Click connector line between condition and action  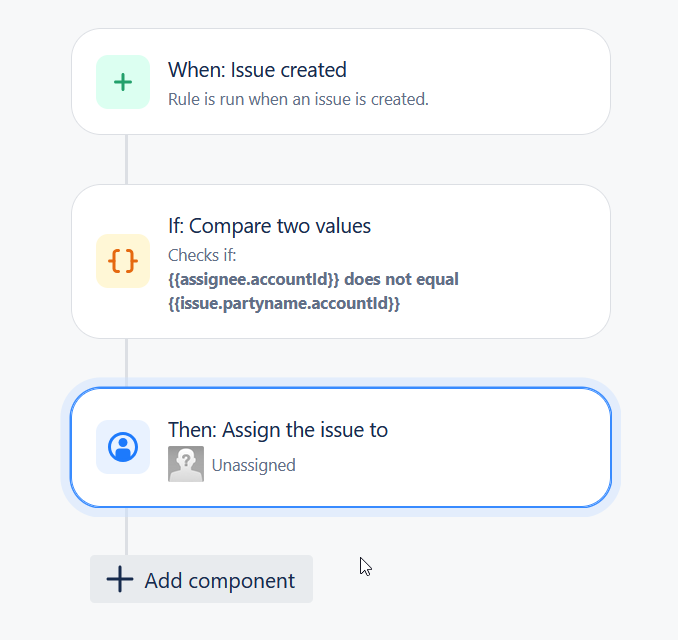(x=126, y=363)
